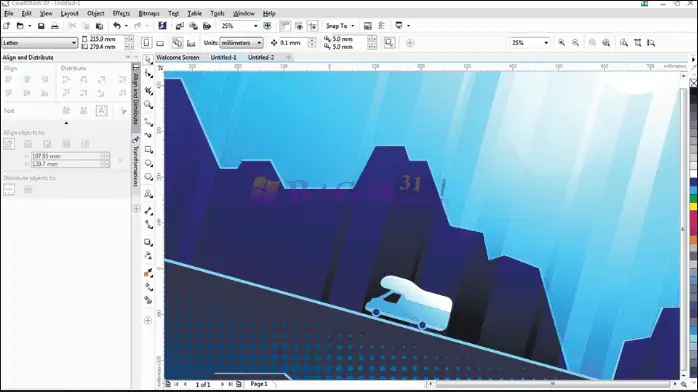Click the Print icon
This screenshot has width=698, height=392.
[x=55, y=26]
